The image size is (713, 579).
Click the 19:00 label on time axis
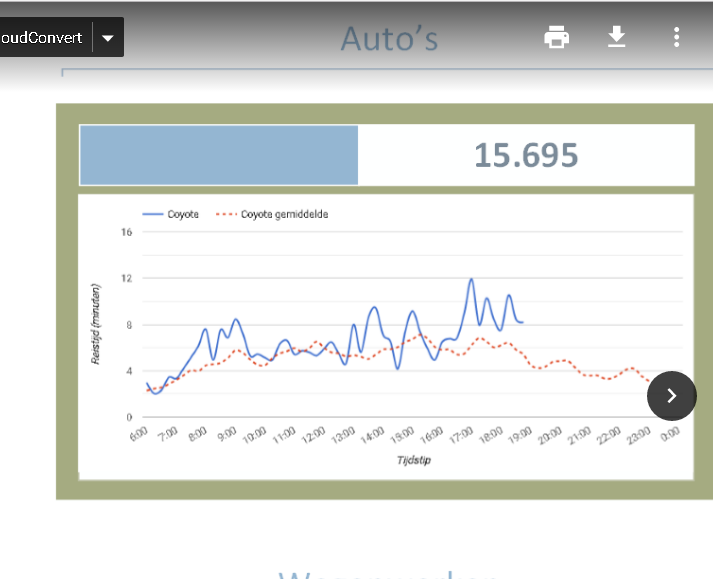pos(520,436)
